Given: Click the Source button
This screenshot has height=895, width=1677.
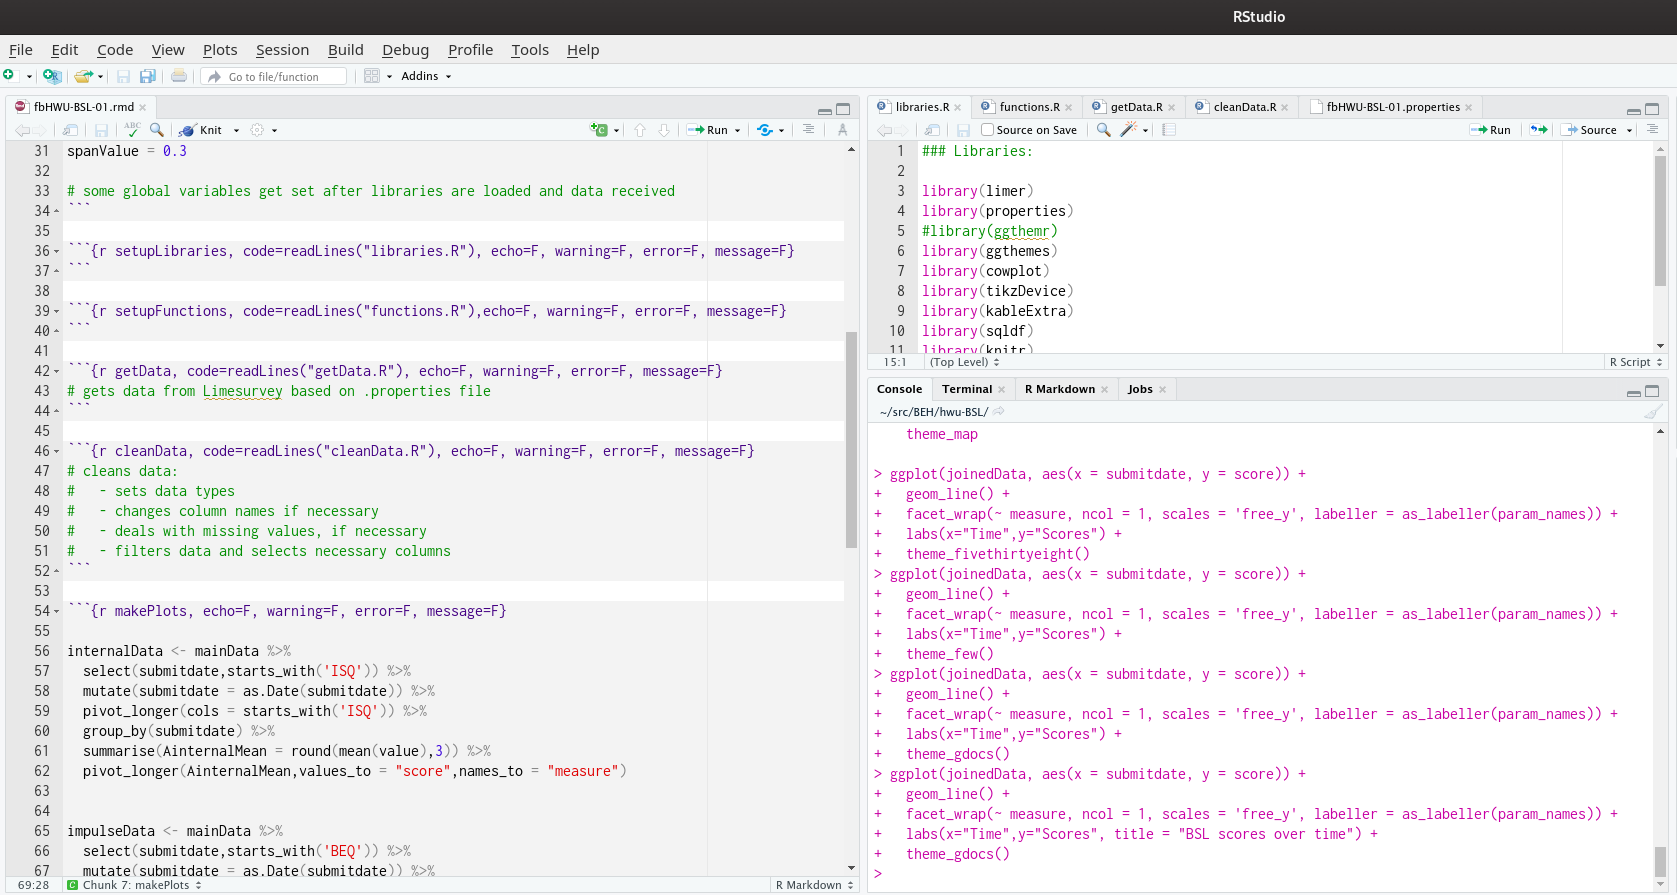Looking at the screenshot, I should 1590,130.
